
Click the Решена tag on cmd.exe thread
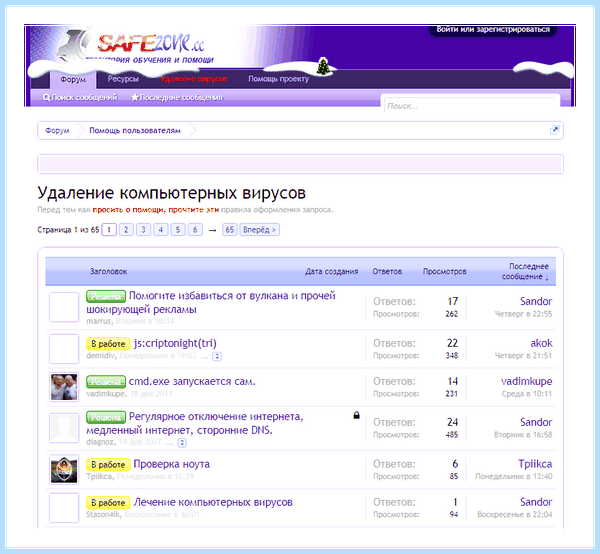click(x=106, y=382)
